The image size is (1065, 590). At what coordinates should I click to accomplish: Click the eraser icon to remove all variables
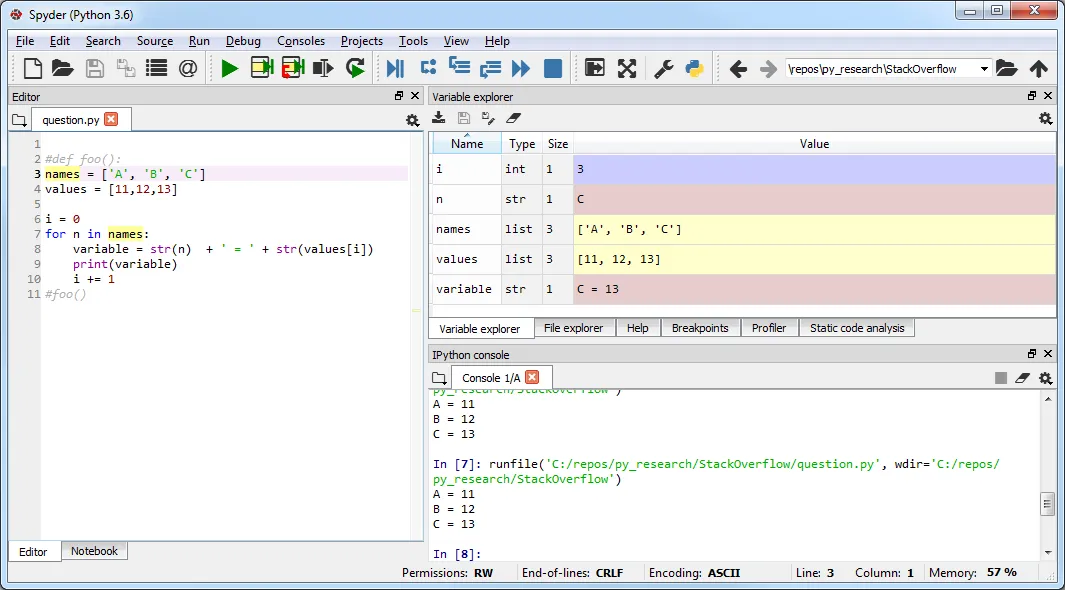514,118
